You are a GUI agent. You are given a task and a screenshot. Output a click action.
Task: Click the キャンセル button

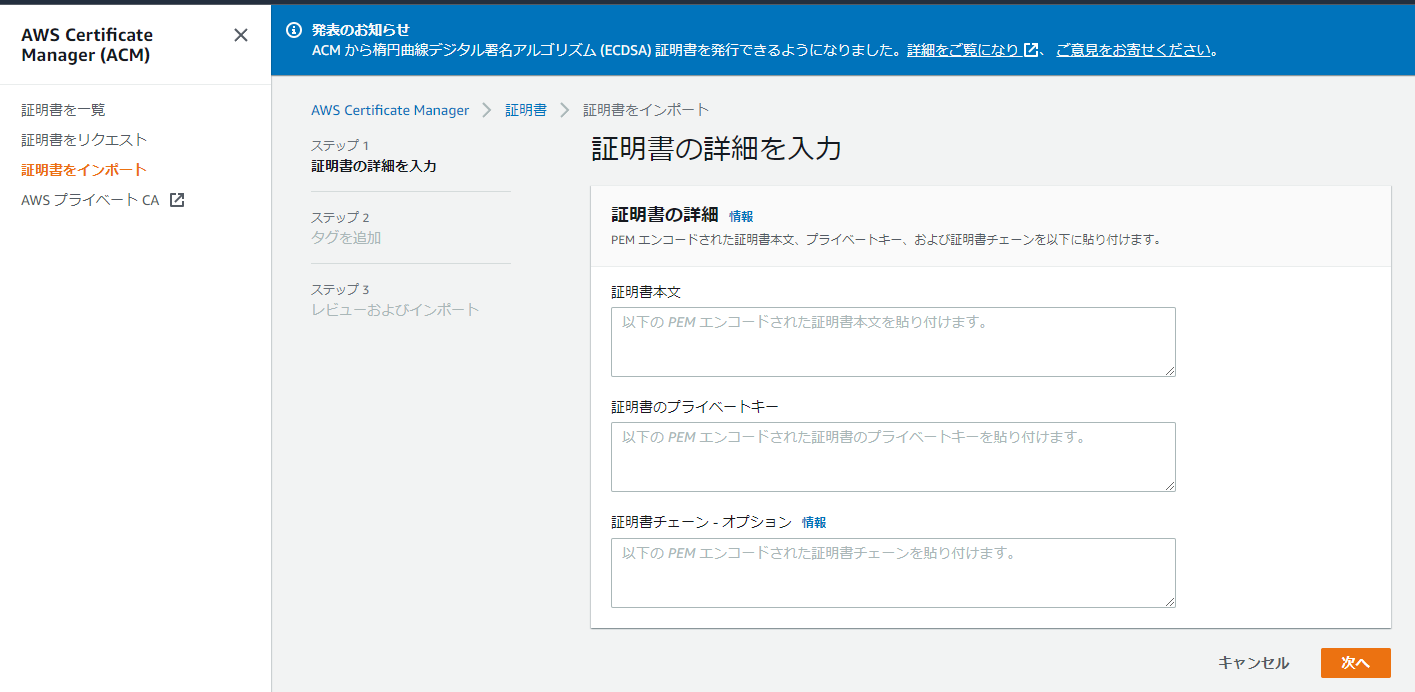(1253, 663)
